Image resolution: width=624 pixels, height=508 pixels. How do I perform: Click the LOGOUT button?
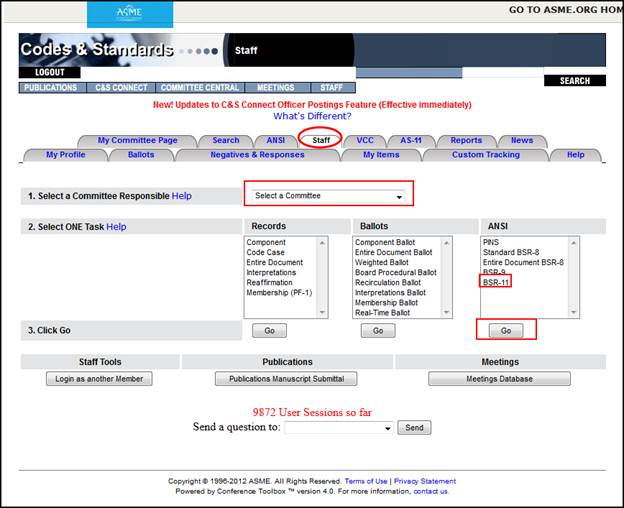pyautogui.click(x=49, y=72)
